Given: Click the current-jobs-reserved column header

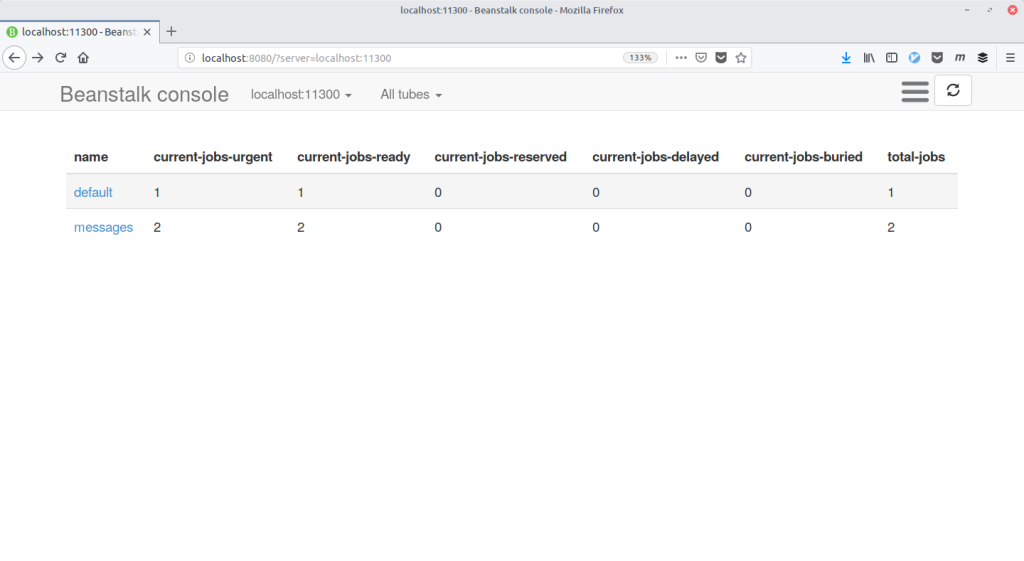Looking at the screenshot, I should (500, 157).
